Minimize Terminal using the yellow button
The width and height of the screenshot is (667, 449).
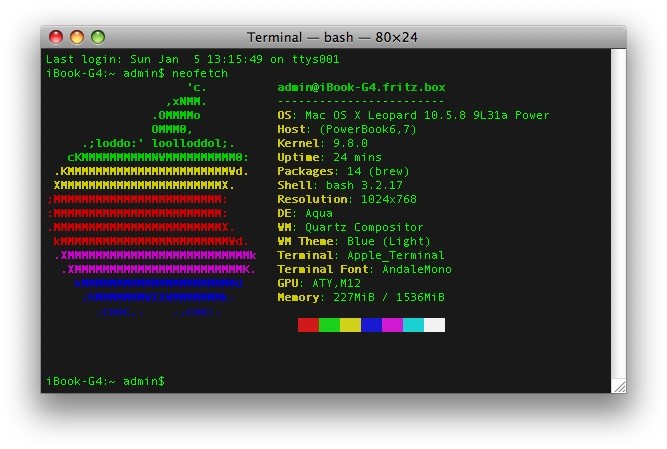tap(77, 37)
